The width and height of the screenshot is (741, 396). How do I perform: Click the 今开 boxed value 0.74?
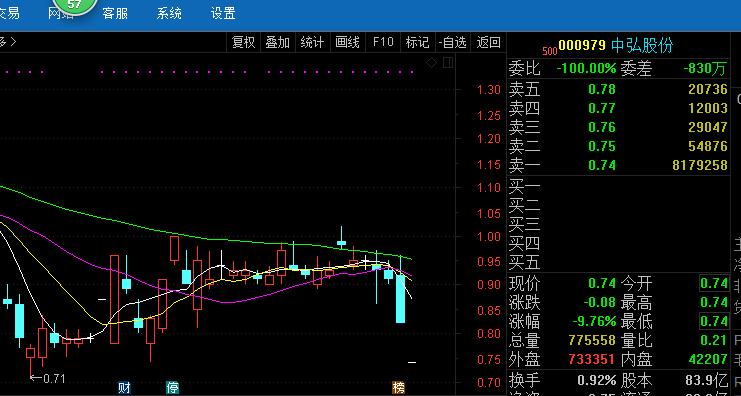(714, 283)
